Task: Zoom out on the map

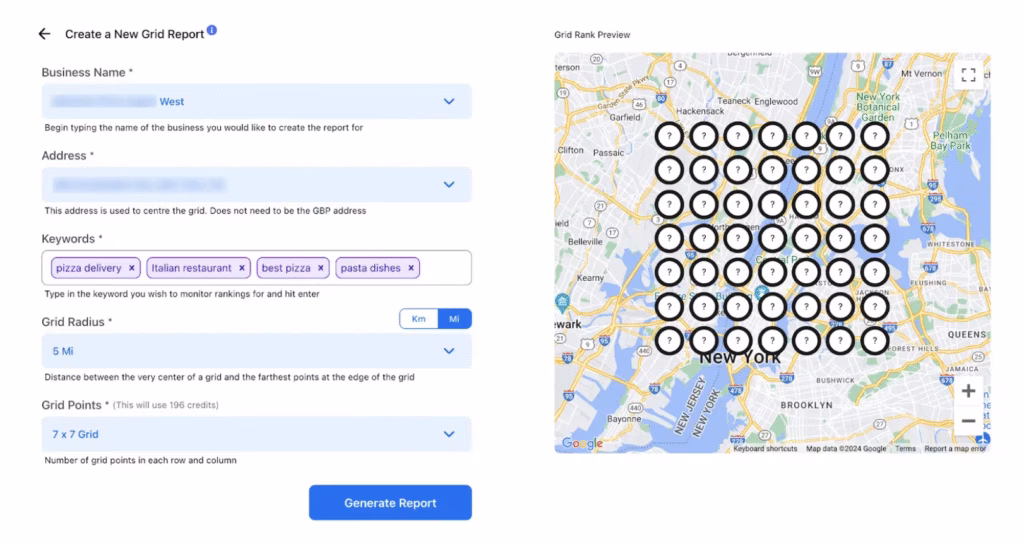Action: (968, 421)
